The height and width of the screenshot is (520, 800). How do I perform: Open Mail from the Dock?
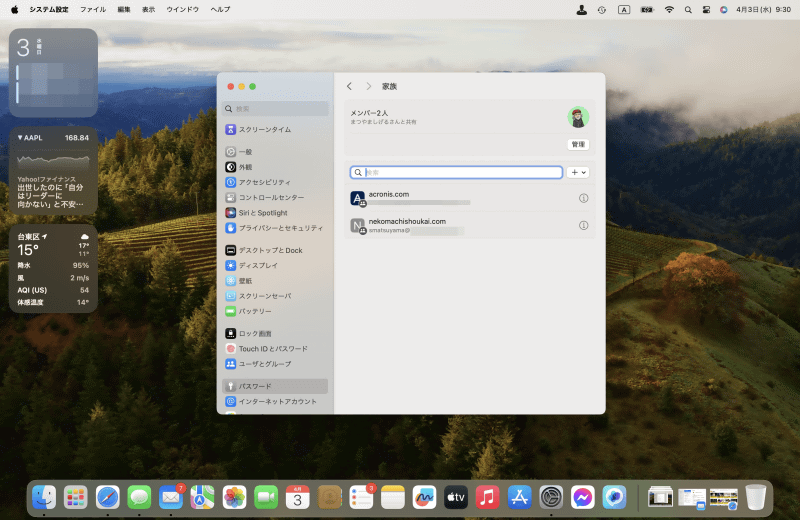[171, 497]
